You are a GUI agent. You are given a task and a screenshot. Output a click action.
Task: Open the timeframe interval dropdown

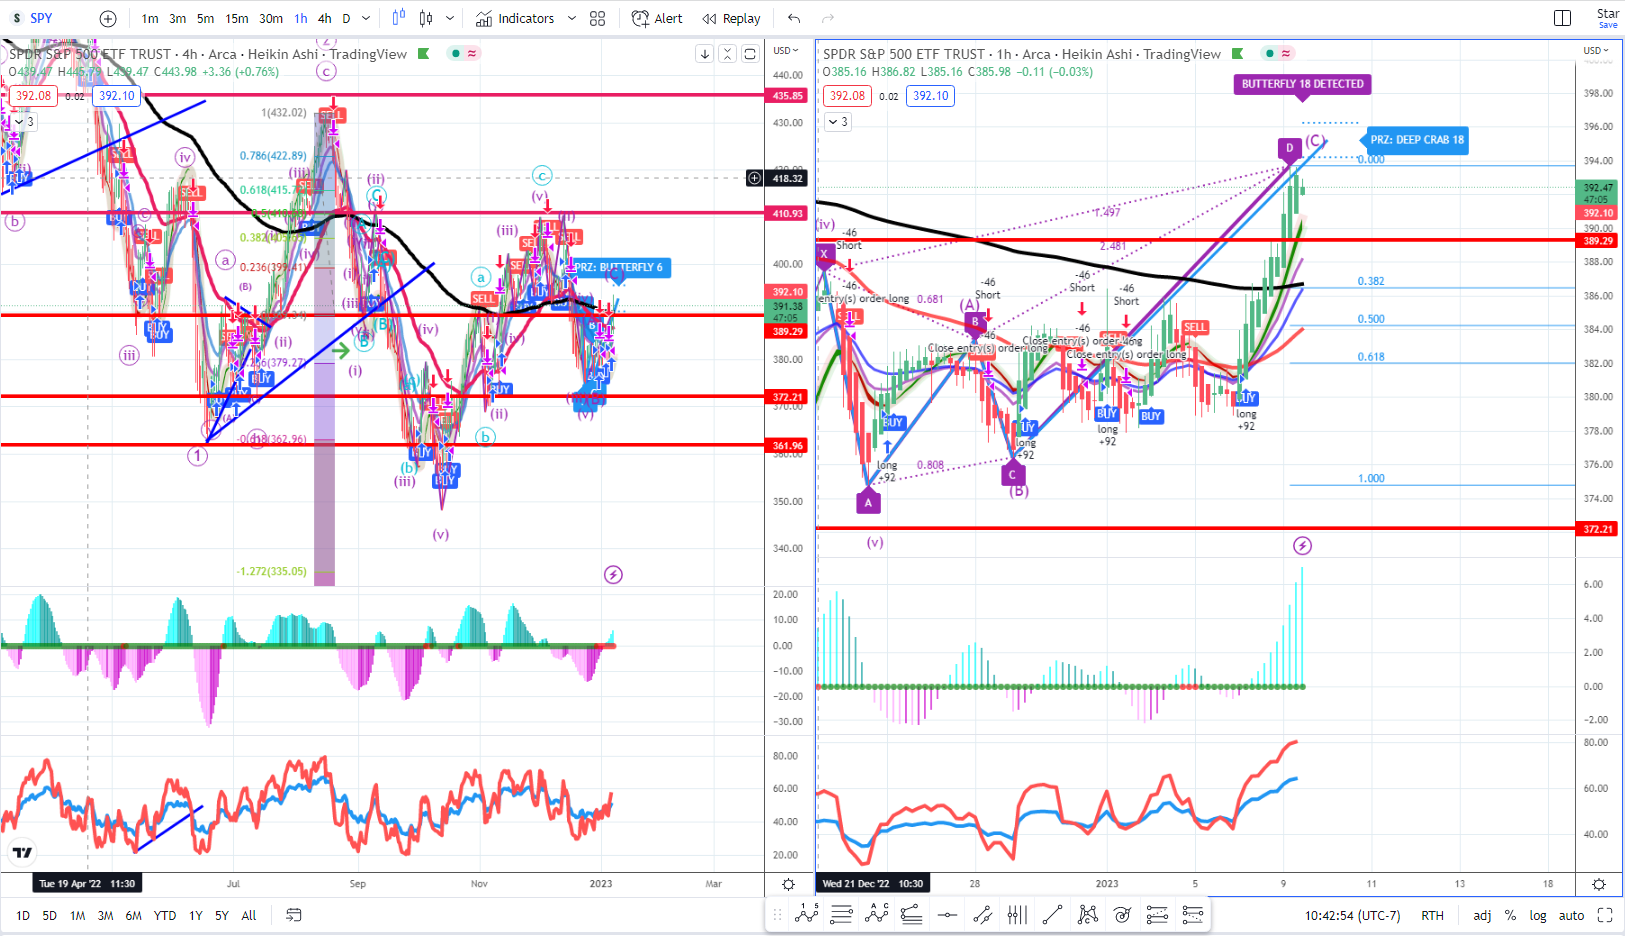coord(366,18)
